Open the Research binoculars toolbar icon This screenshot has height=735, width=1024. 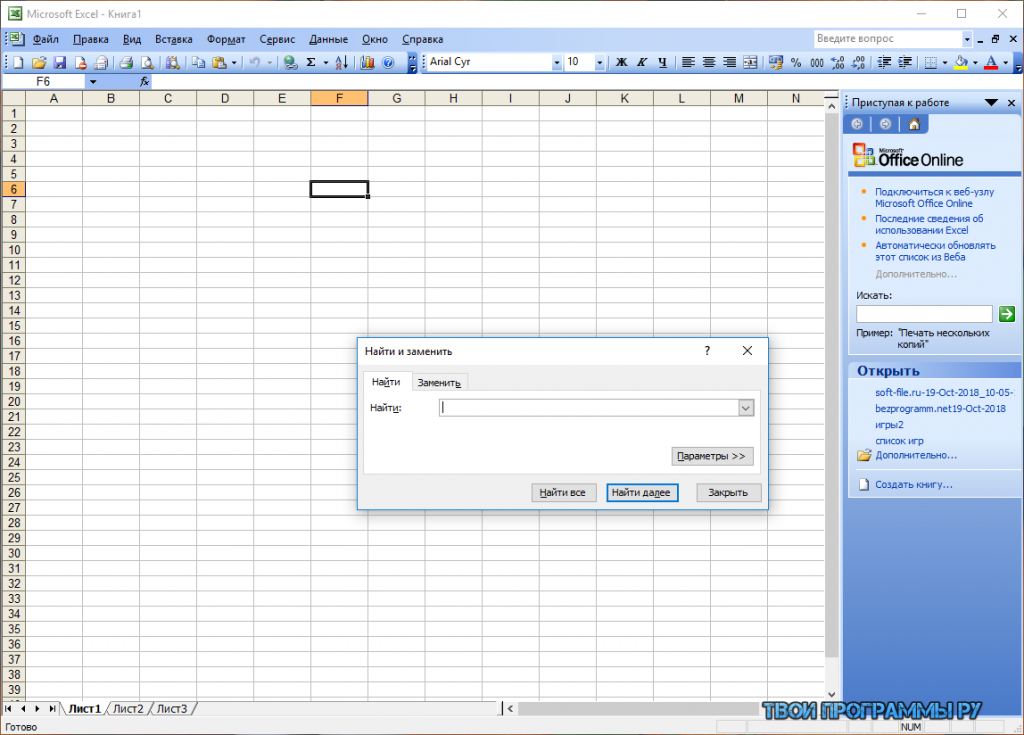[x=172, y=63]
